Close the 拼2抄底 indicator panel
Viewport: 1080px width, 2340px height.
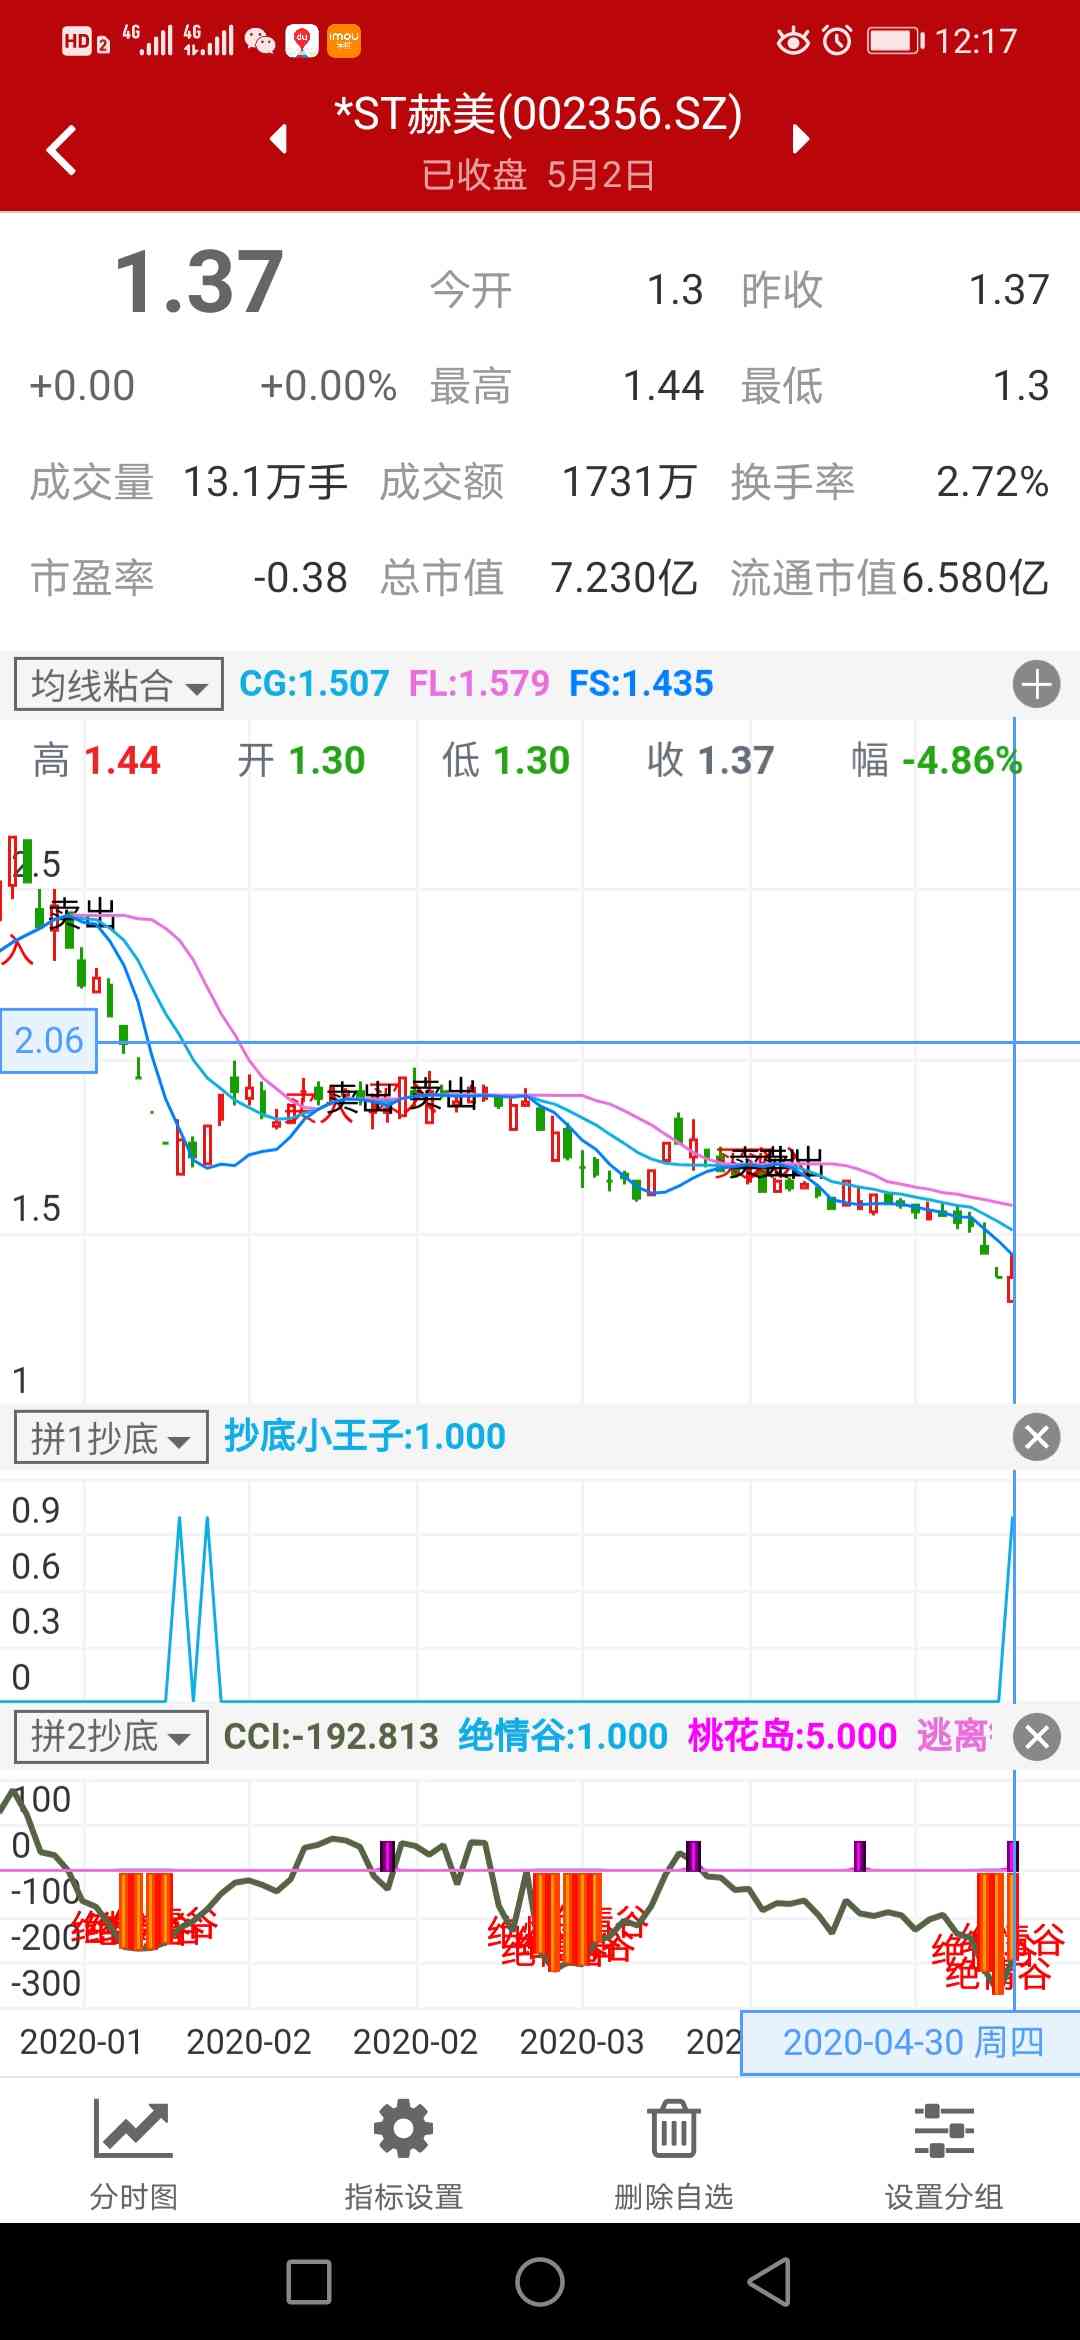click(x=1036, y=1737)
